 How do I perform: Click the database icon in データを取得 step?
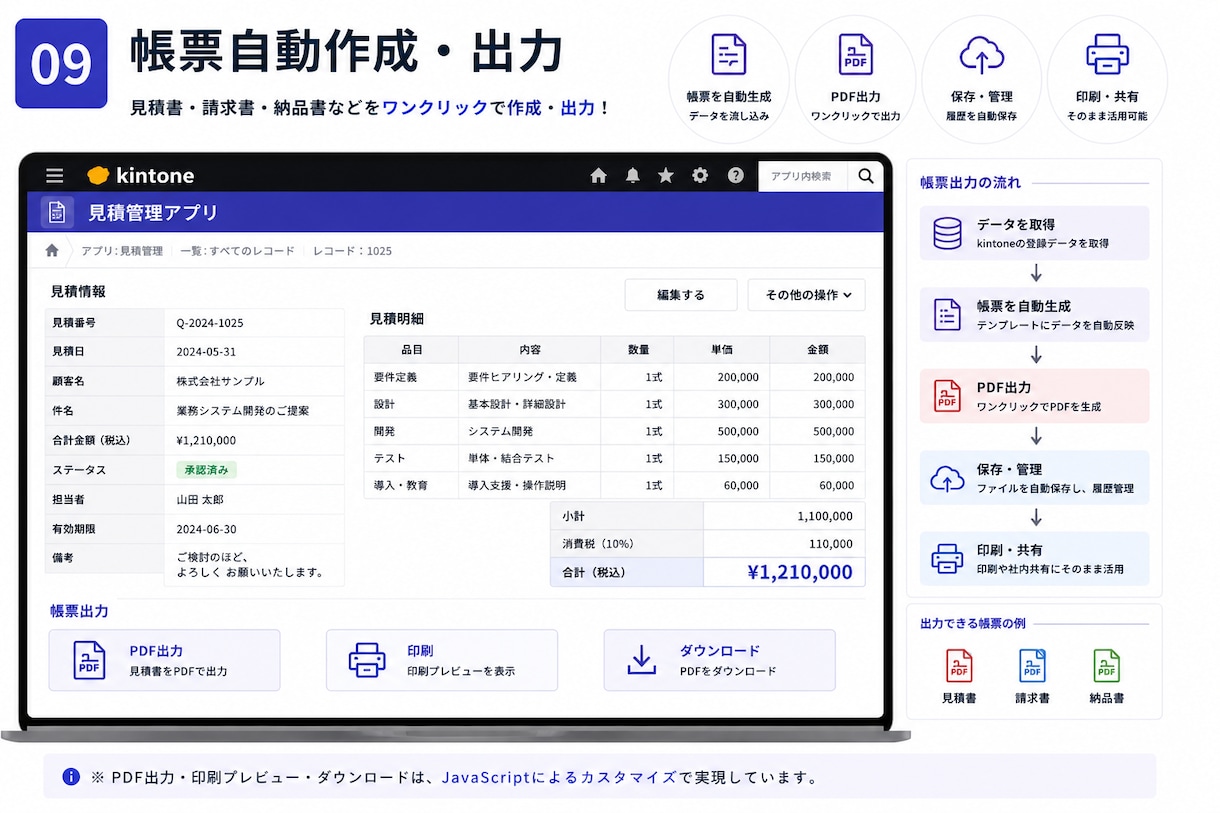click(x=947, y=233)
